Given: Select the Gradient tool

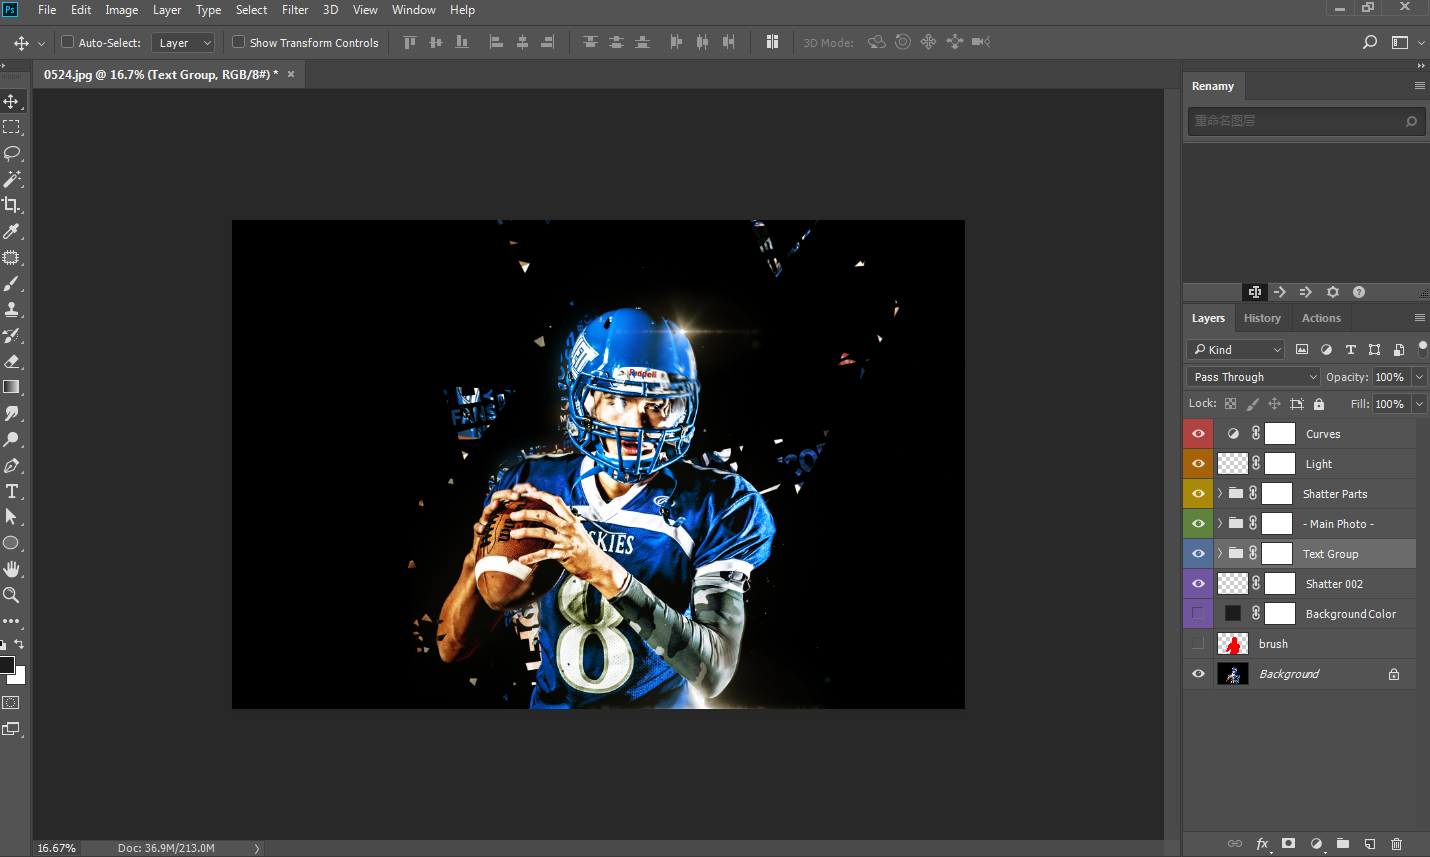Looking at the screenshot, I should point(11,387).
